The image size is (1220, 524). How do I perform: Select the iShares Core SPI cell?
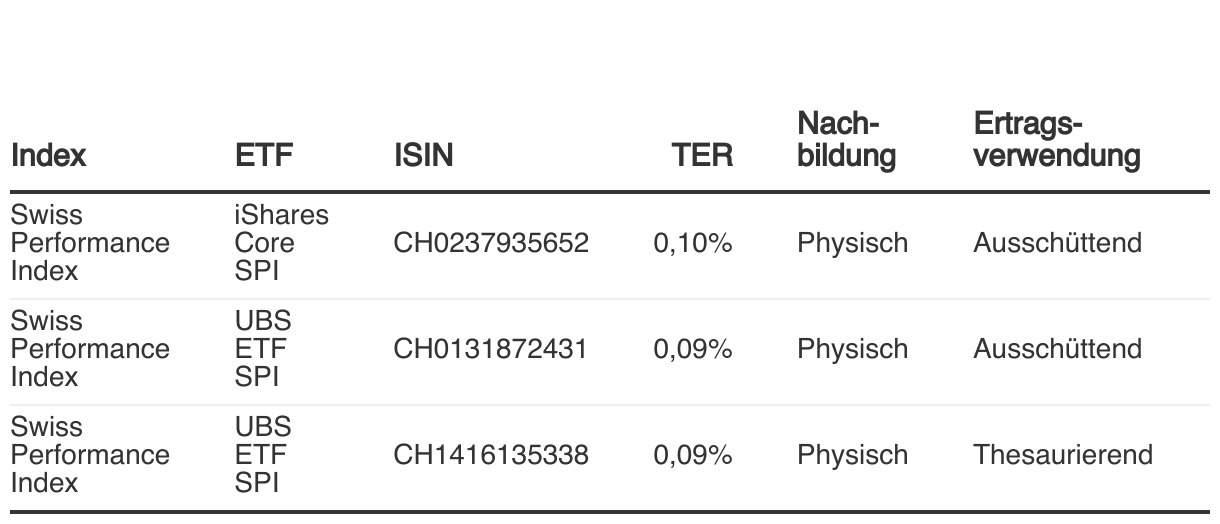pos(281,243)
